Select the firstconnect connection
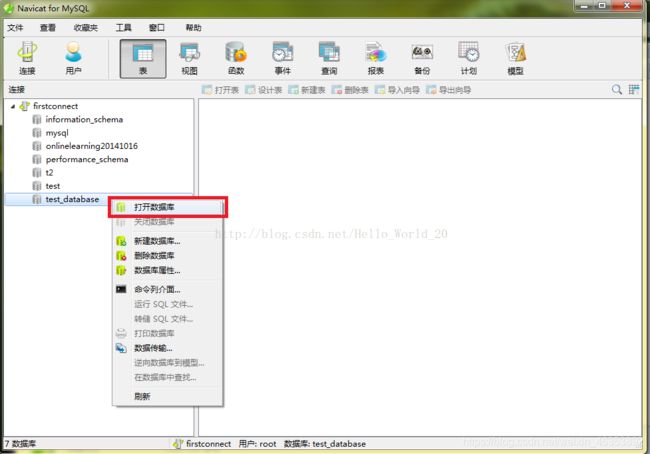 coord(55,106)
